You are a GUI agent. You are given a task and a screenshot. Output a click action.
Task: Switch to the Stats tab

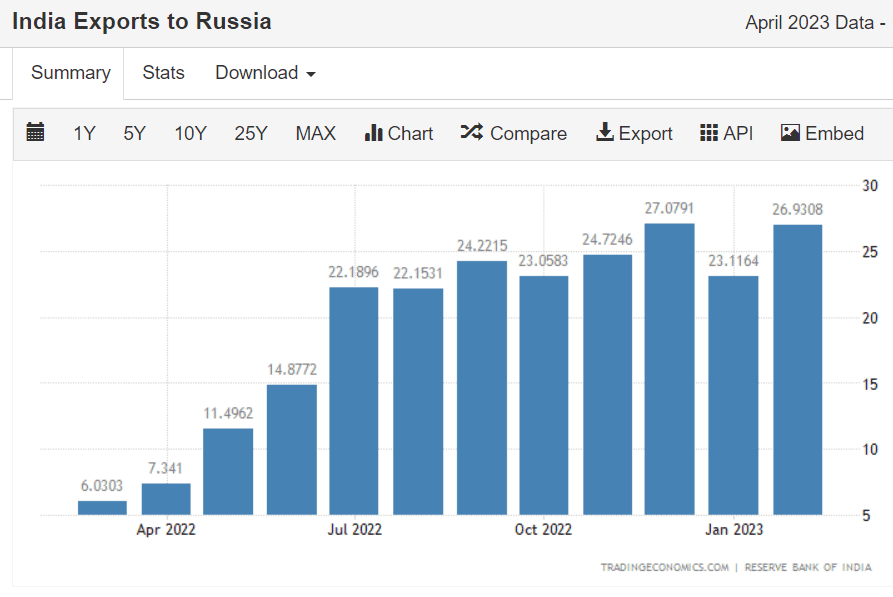pyautogui.click(x=163, y=72)
